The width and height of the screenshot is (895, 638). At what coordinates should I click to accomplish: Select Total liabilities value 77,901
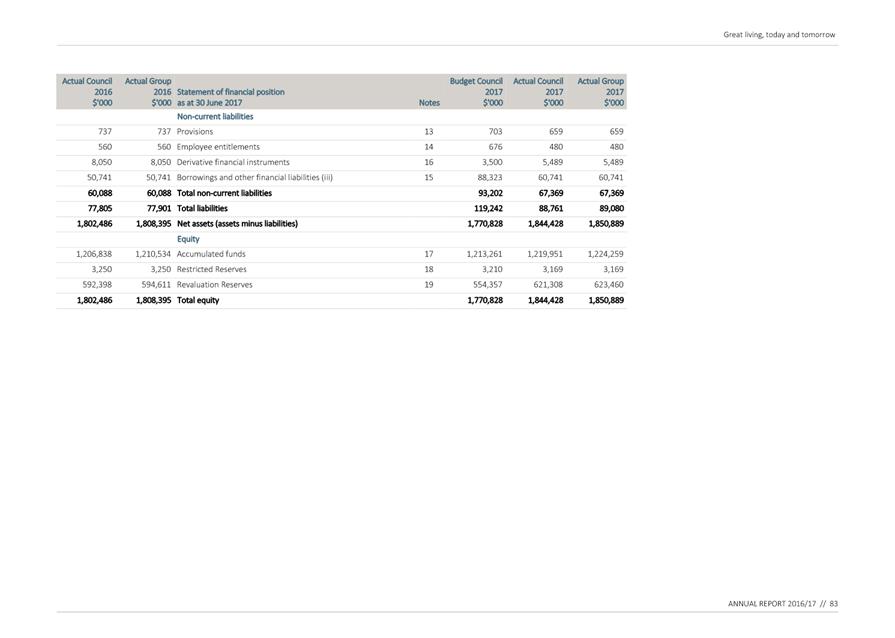[x=159, y=209]
